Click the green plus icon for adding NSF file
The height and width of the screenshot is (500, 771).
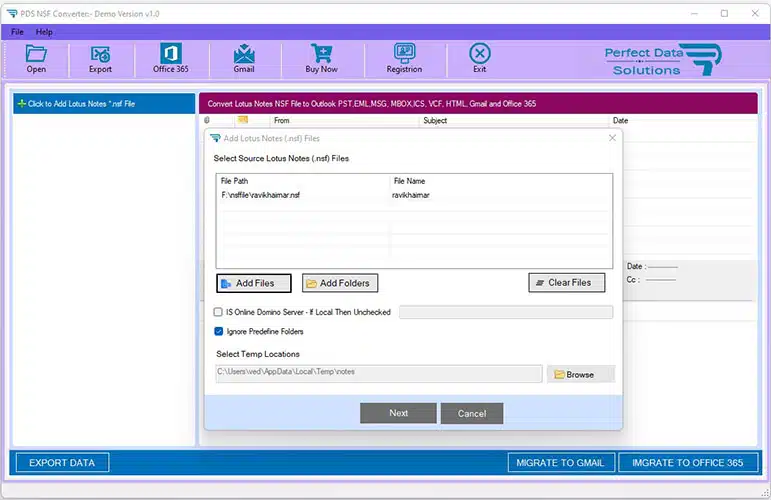click(22, 104)
